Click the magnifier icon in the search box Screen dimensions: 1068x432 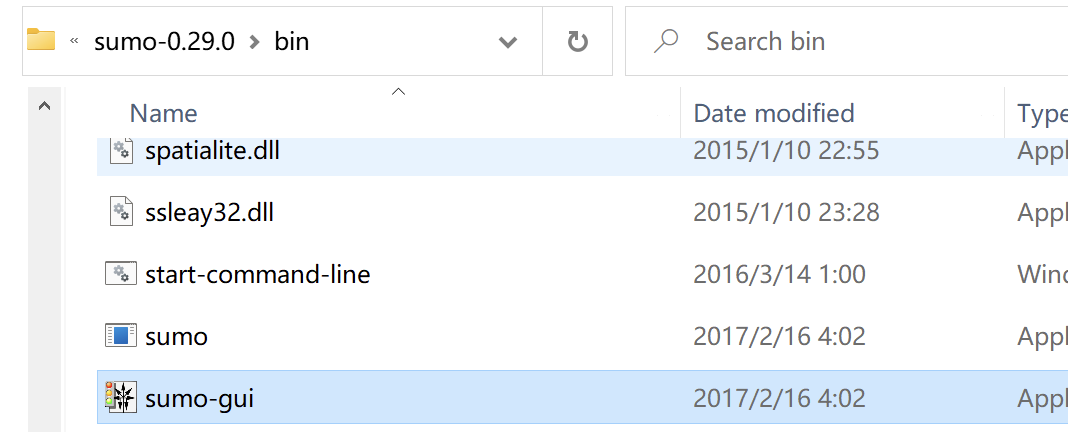(x=666, y=41)
